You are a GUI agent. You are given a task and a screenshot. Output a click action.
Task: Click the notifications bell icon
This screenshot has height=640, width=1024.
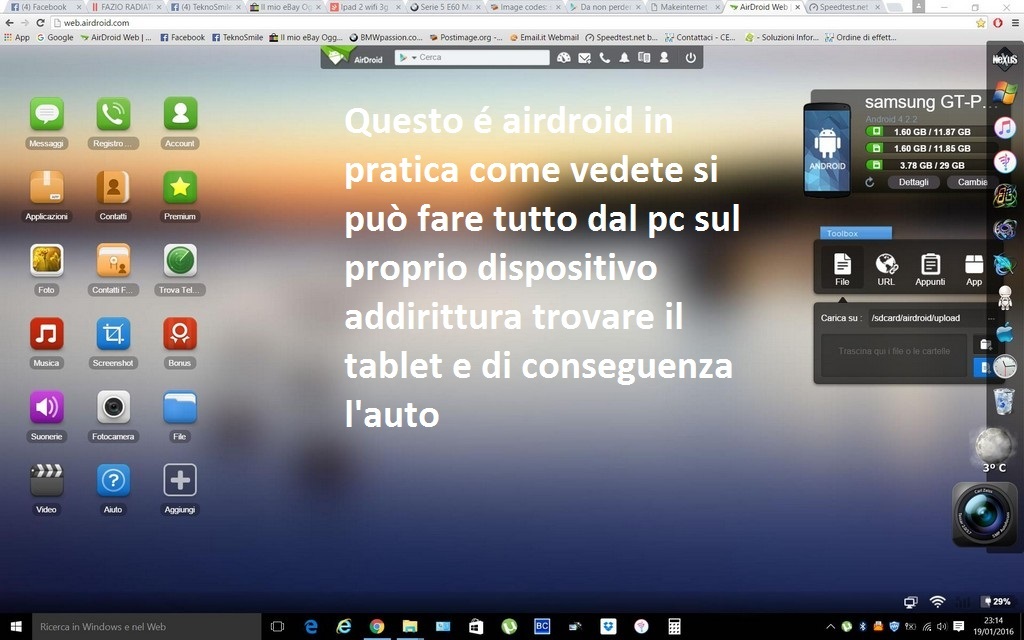(624, 58)
